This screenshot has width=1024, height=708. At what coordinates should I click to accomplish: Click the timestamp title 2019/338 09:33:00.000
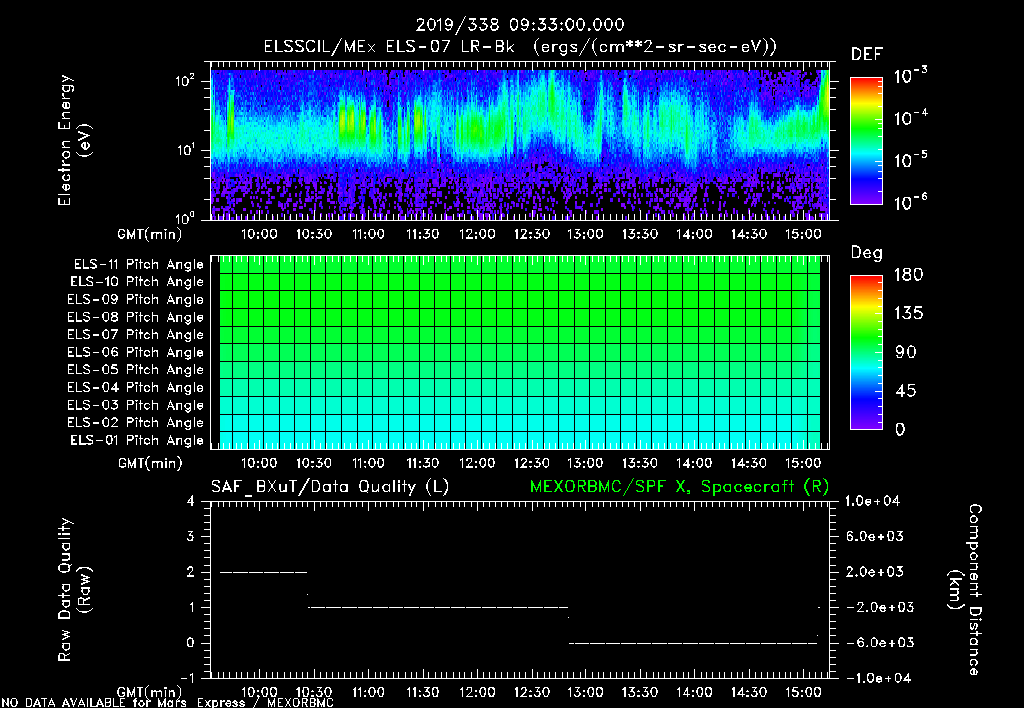520,25
